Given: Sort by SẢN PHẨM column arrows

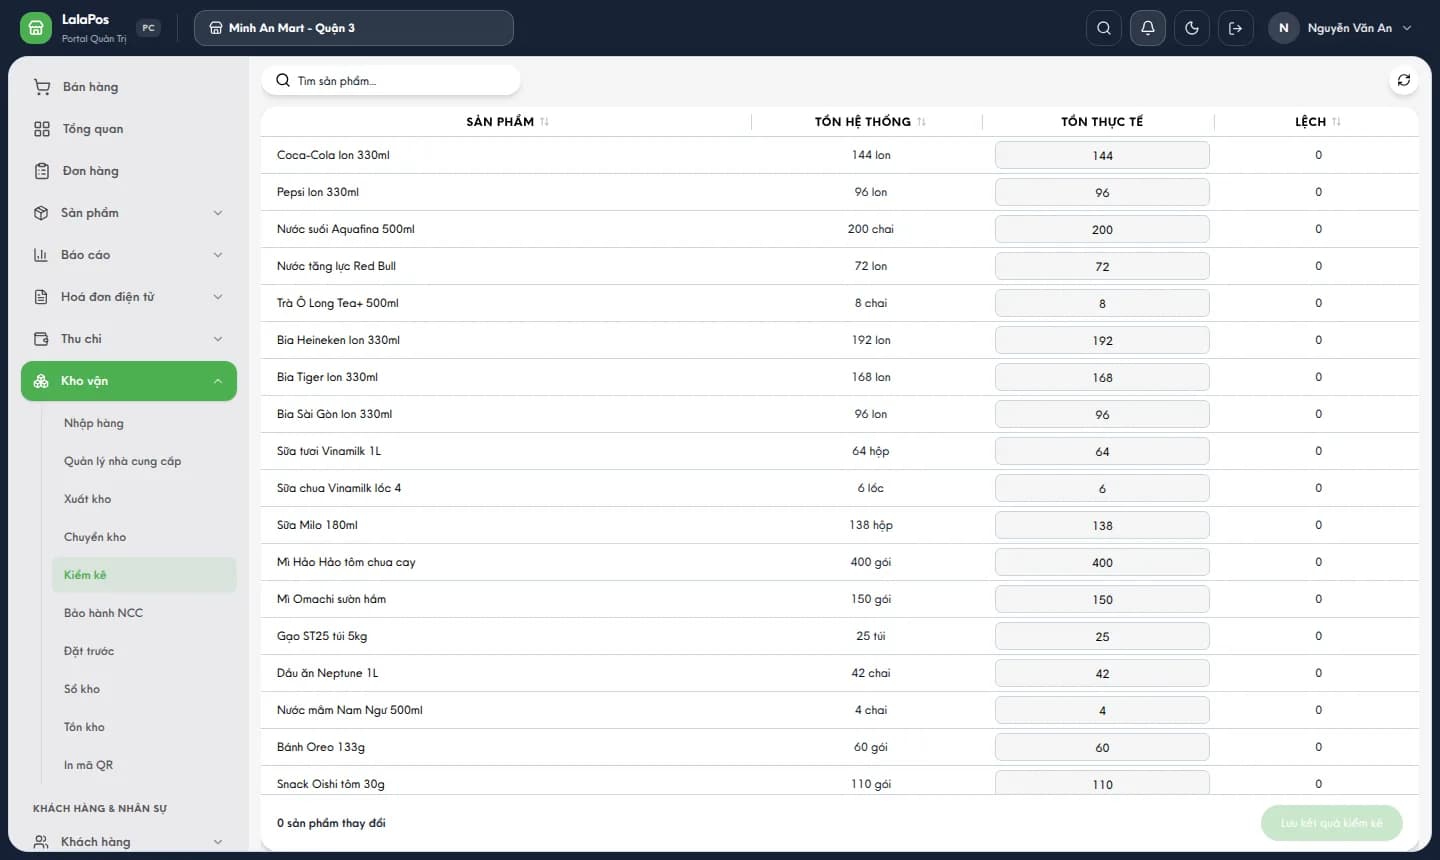Looking at the screenshot, I should point(545,122).
